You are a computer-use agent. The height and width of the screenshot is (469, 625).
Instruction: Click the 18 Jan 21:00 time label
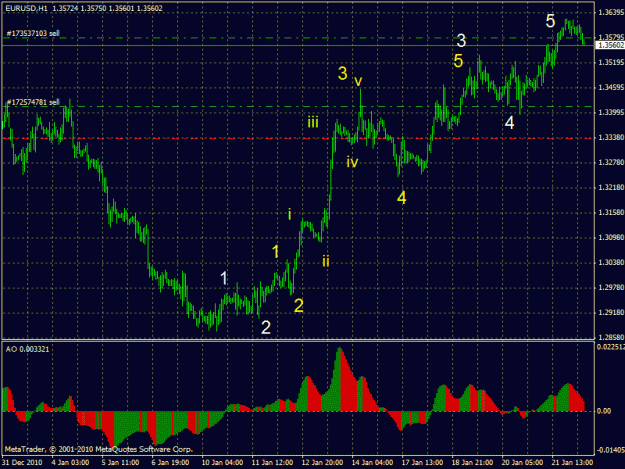pos(472,463)
